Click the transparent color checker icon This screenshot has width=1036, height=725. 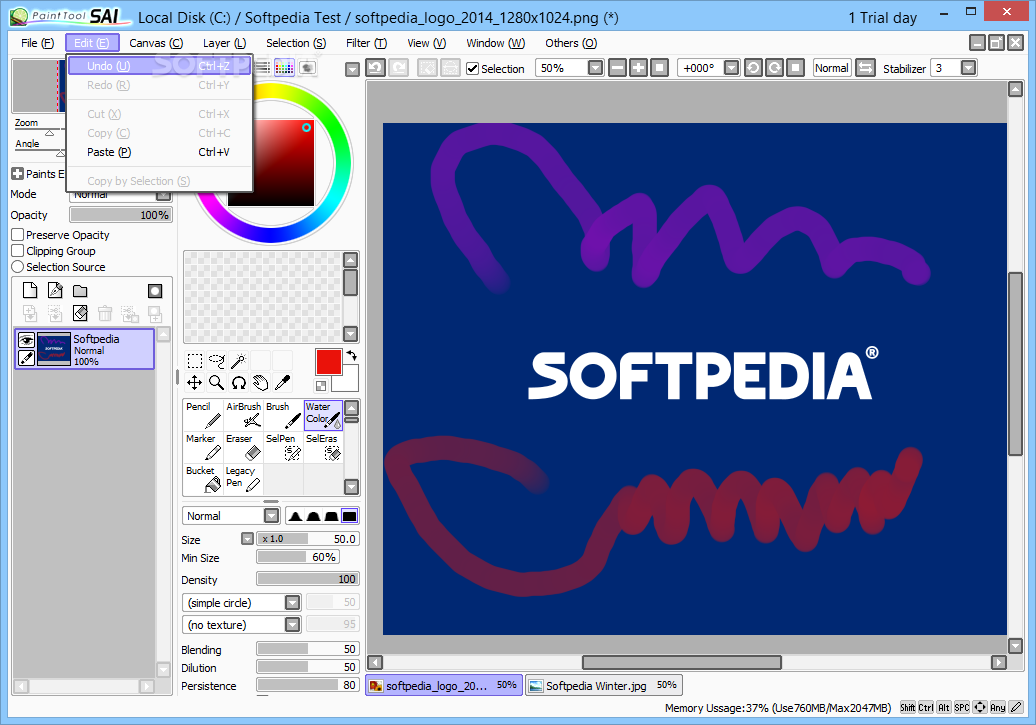point(321,386)
